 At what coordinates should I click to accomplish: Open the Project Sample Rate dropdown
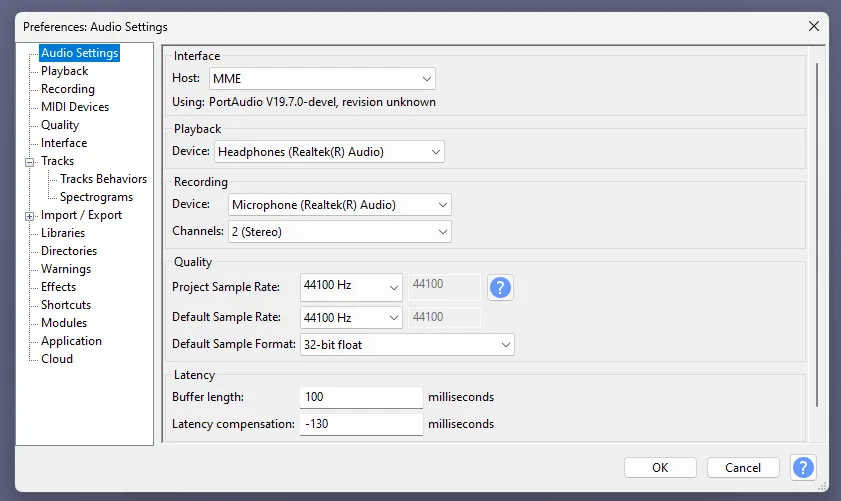pyautogui.click(x=350, y=287)
